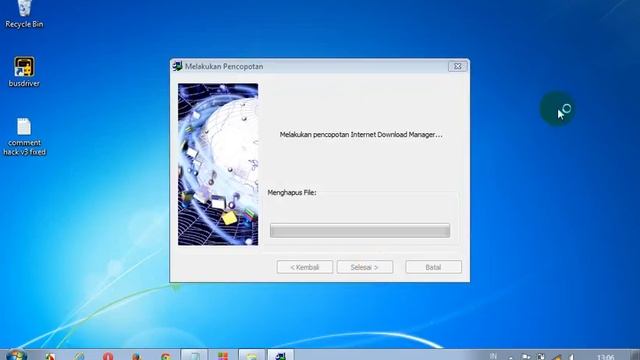Click the 'Melakukan pencopotan Internet Download Manager...' text
The height and width of the screenshot is (360, 640).
tap(361, 134)
